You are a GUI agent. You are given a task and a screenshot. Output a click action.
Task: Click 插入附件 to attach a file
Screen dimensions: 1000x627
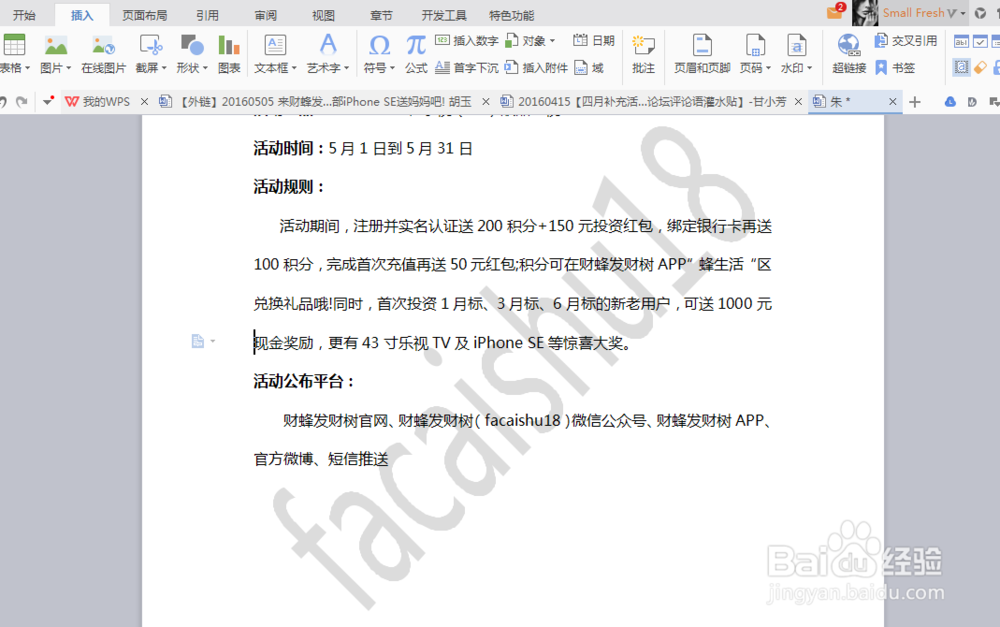coord(536,68)
